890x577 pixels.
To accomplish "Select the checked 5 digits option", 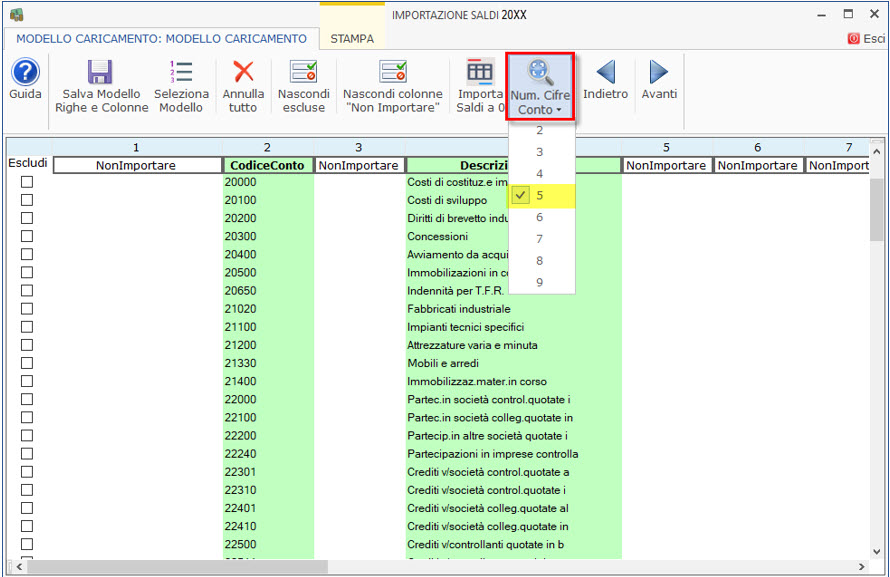I will click(541, 196).
